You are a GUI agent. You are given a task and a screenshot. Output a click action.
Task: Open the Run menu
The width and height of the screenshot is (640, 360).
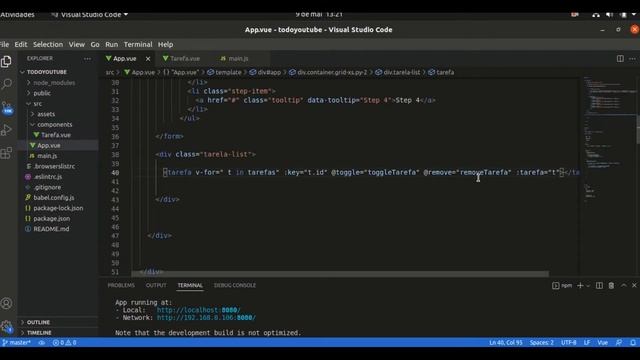111,44
